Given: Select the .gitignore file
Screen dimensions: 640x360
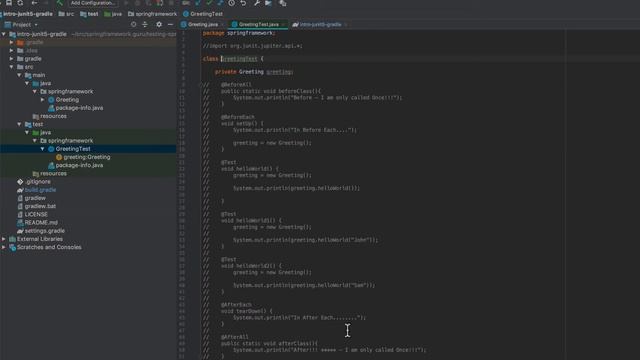Looking at the screenshot, I should 38,182.
